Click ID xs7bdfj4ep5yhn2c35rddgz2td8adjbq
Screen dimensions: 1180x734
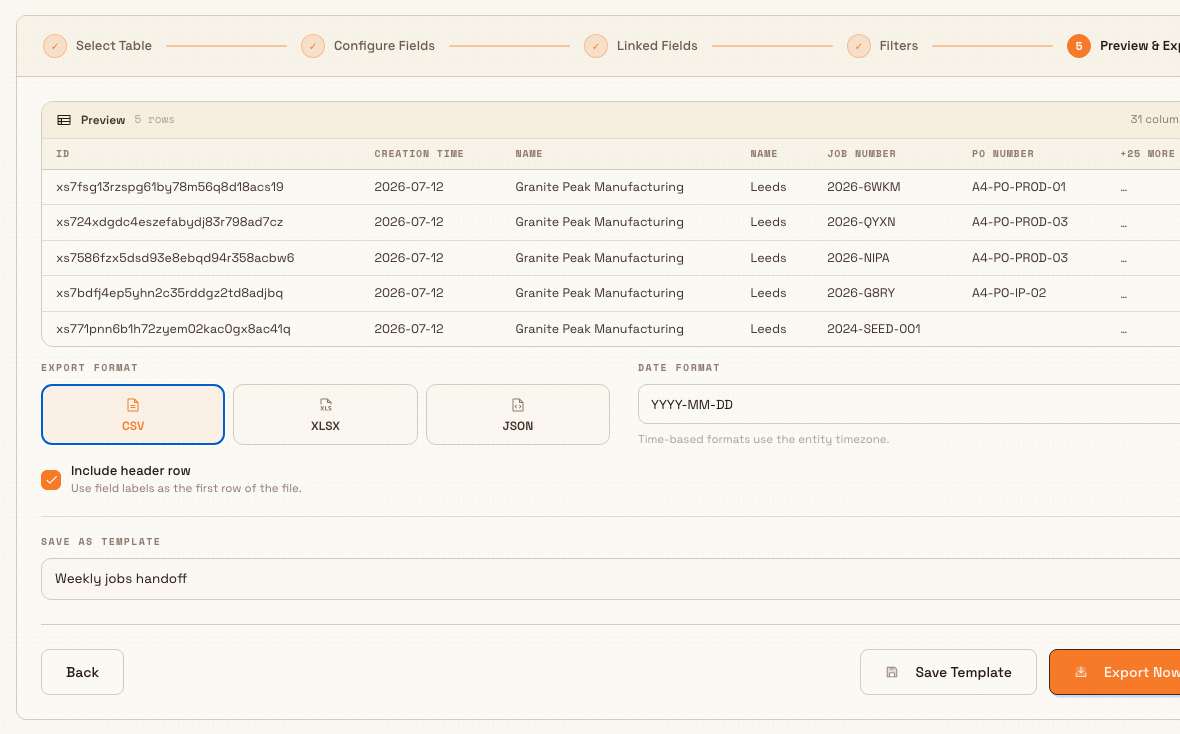coord(169,293)
